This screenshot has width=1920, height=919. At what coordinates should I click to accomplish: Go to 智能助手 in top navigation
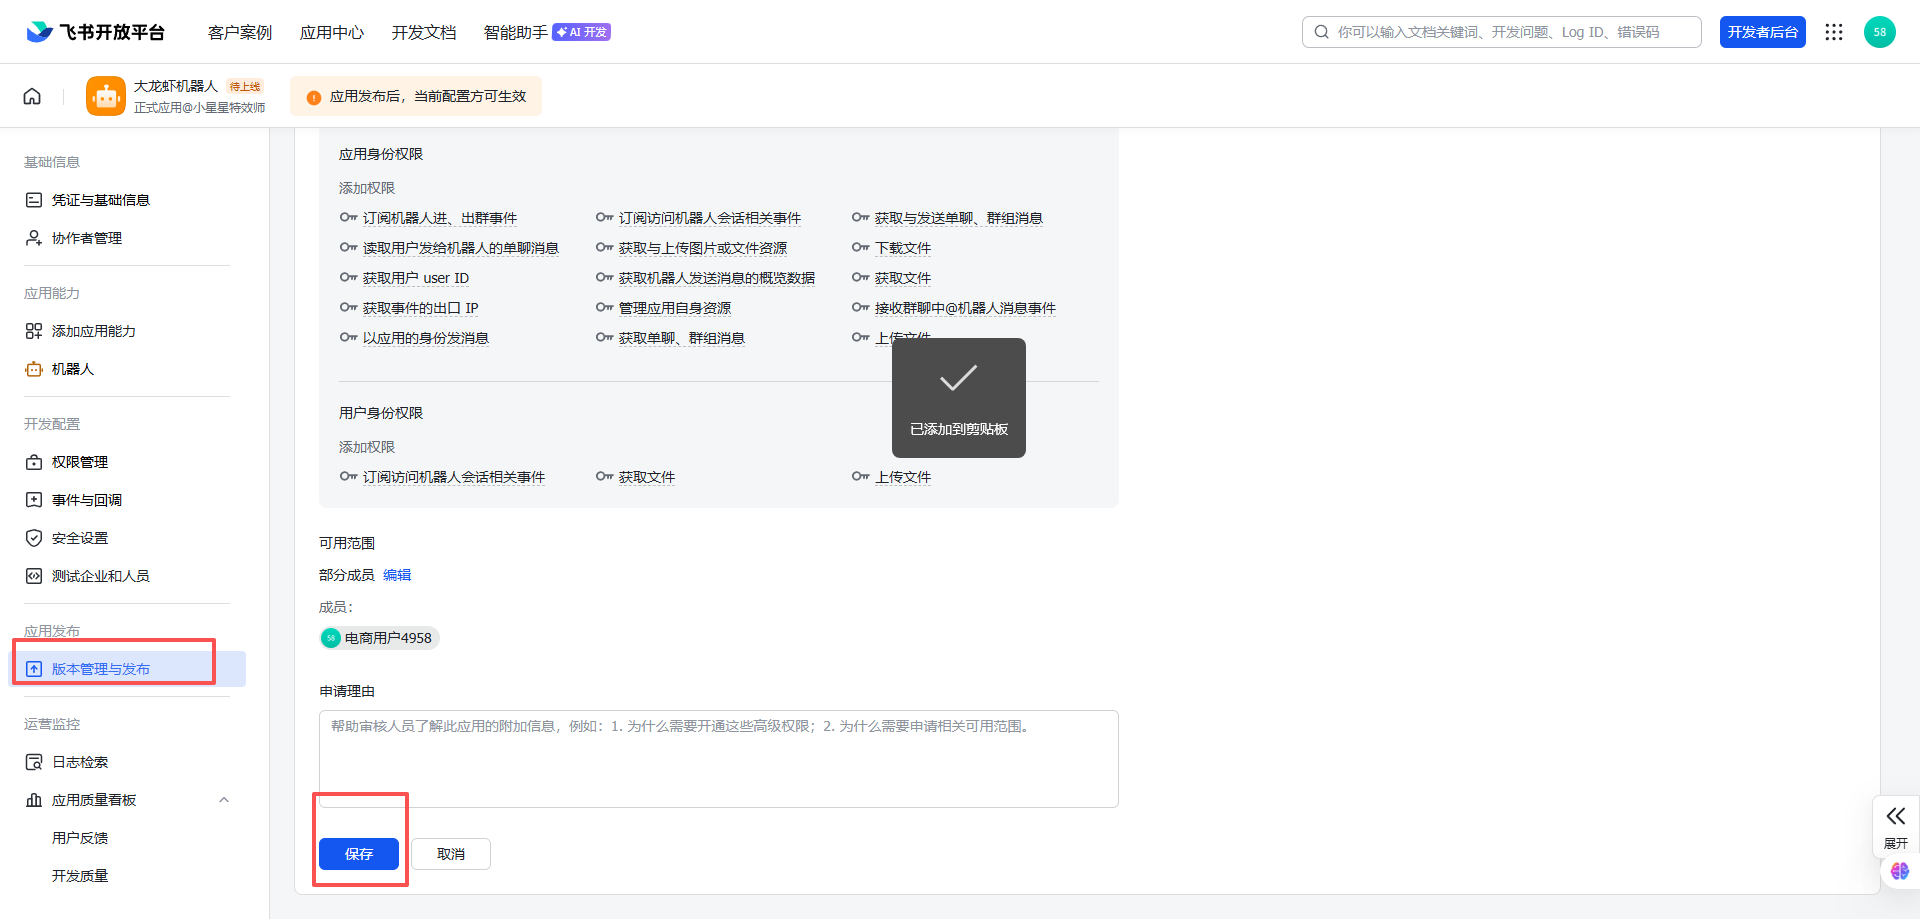click(x=515, y=32)
